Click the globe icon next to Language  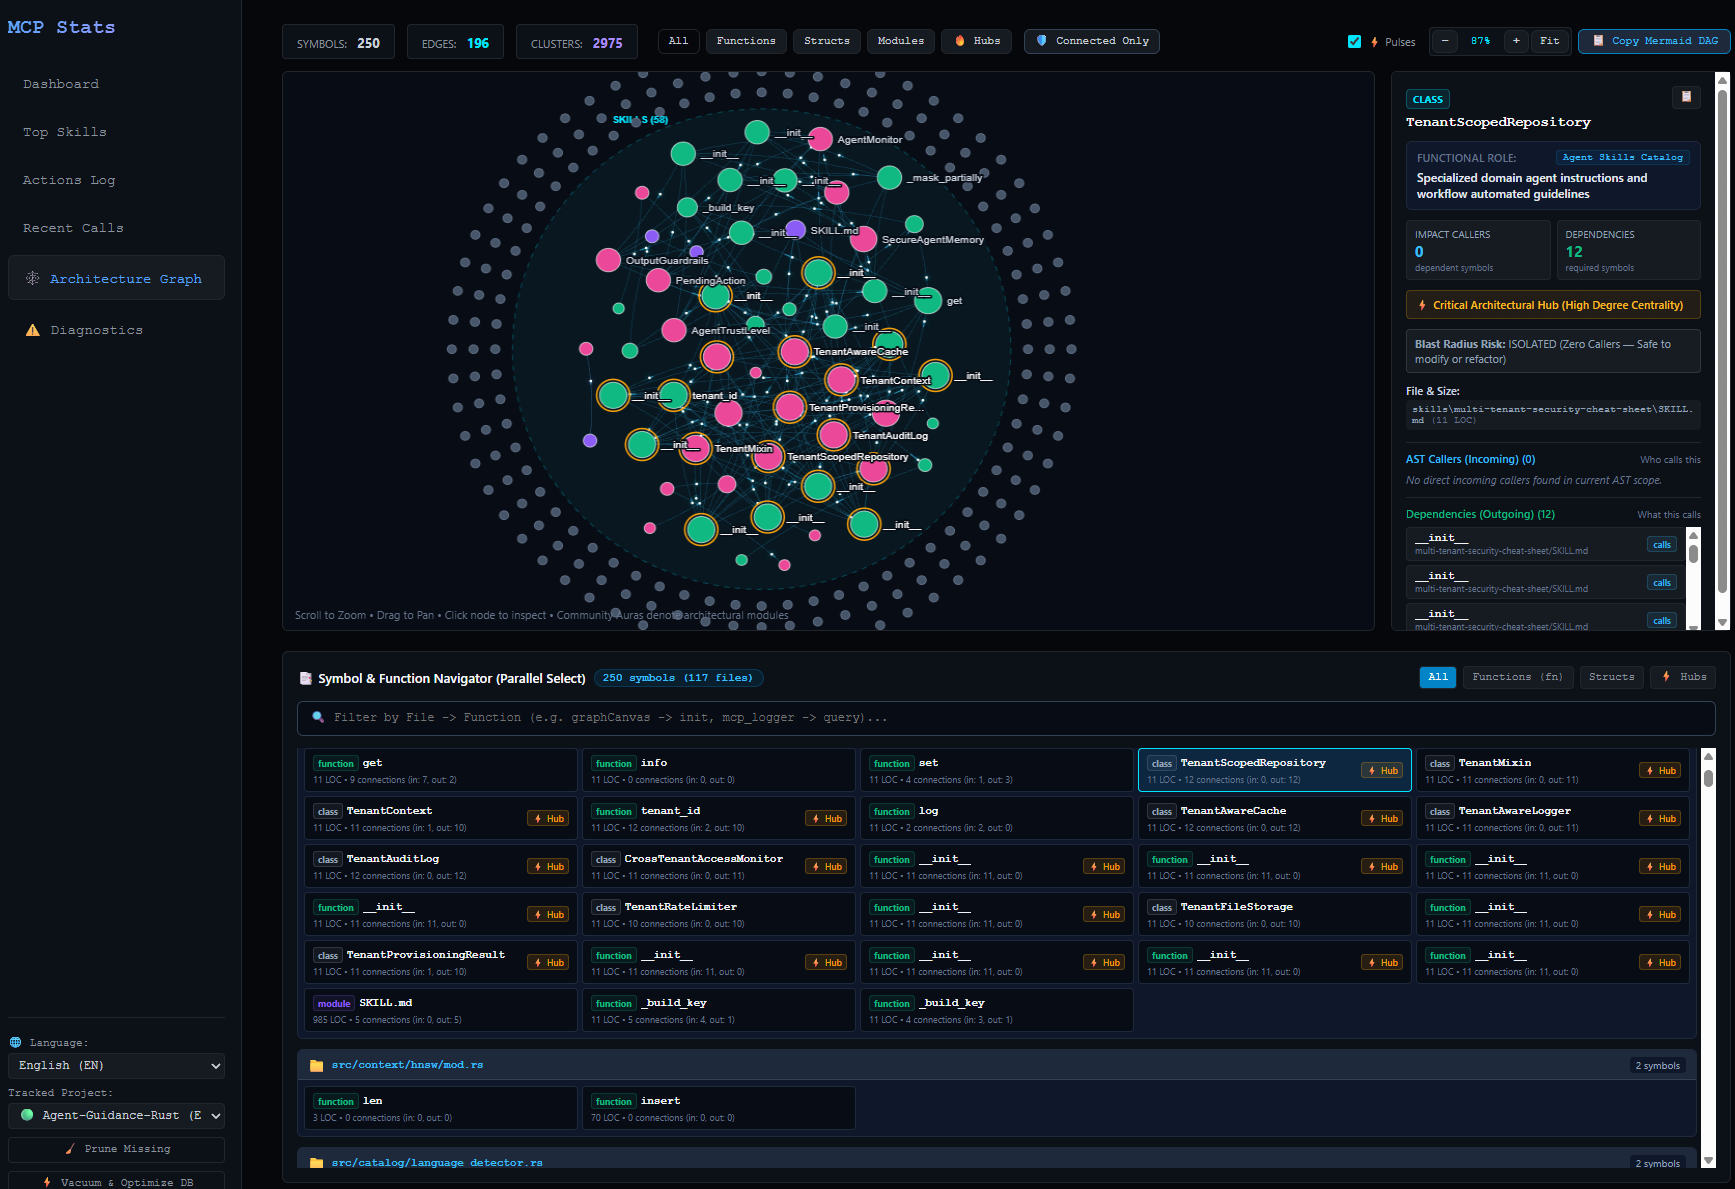point(15,1042)
